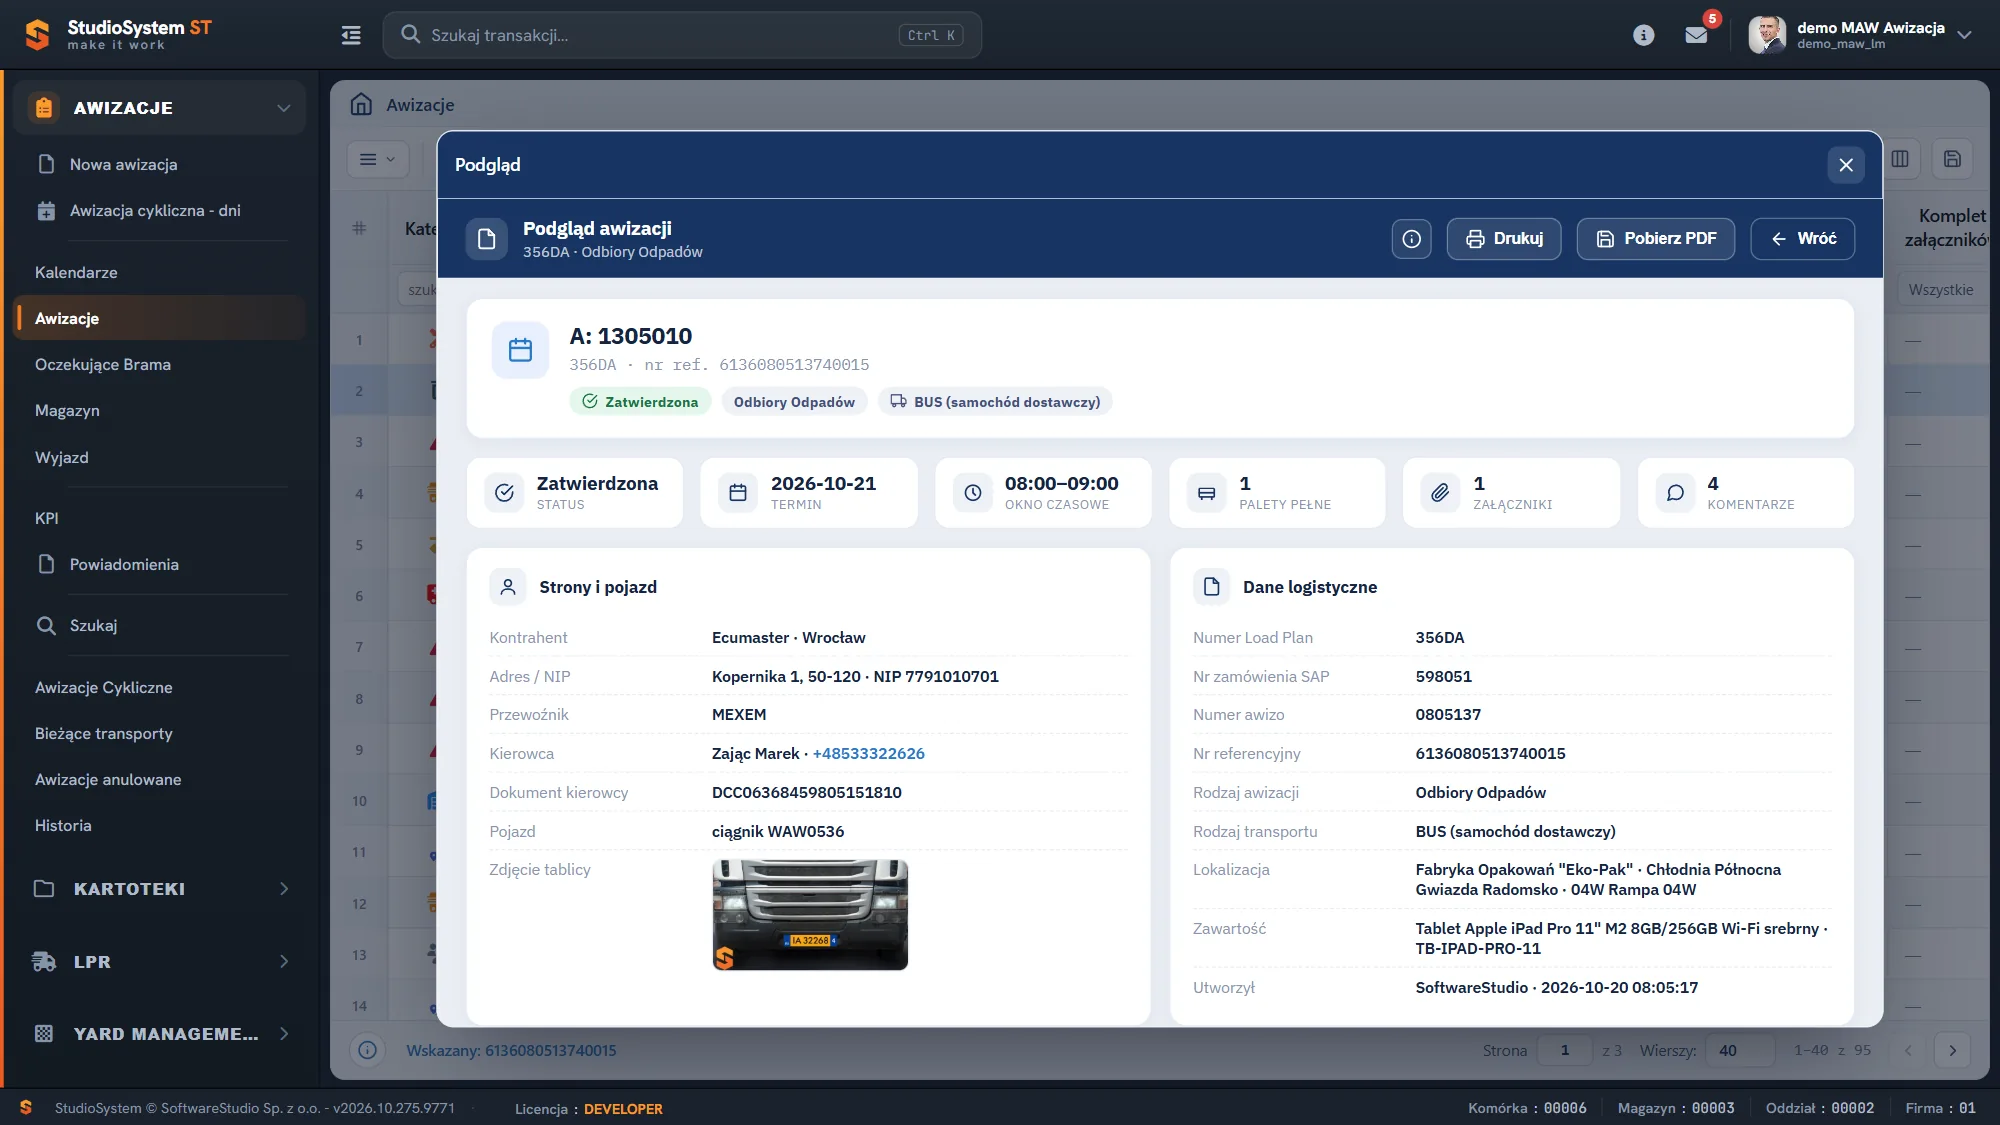Click the info circle button in preview header
Viewport: 2000px width, 1125px height.
point(1411,239)
